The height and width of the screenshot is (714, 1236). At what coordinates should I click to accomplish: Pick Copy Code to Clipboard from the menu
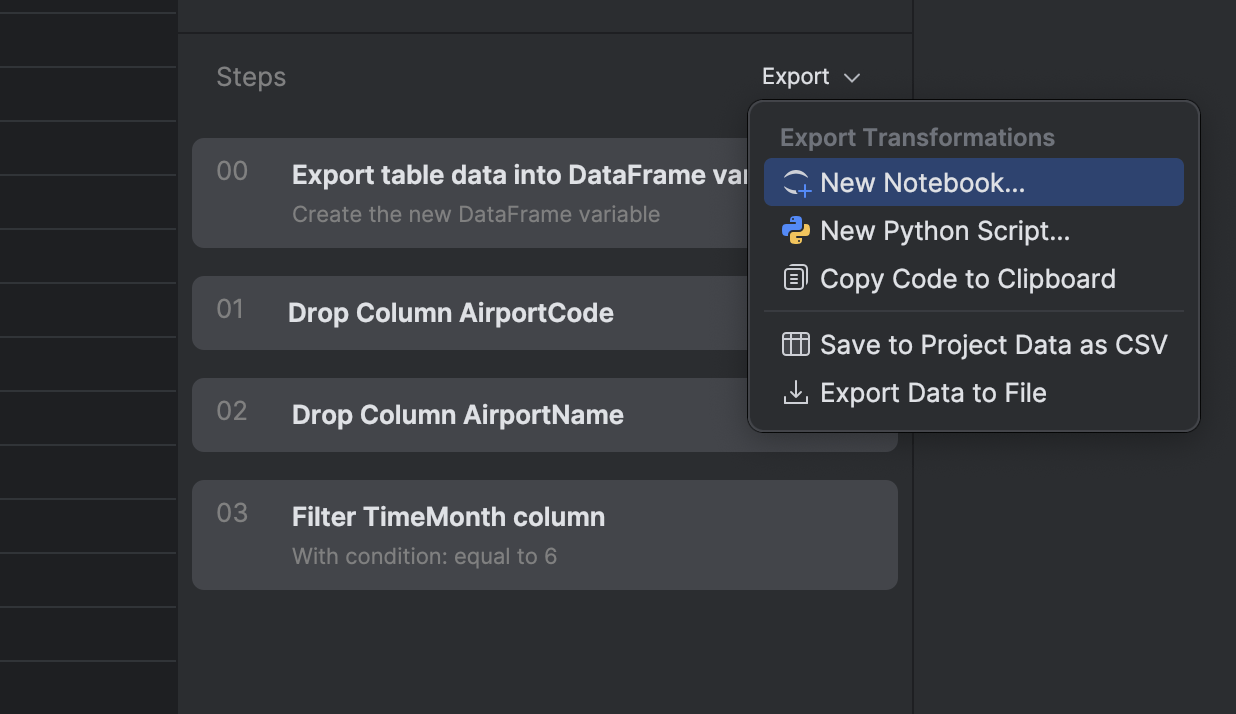click(967, 279)
